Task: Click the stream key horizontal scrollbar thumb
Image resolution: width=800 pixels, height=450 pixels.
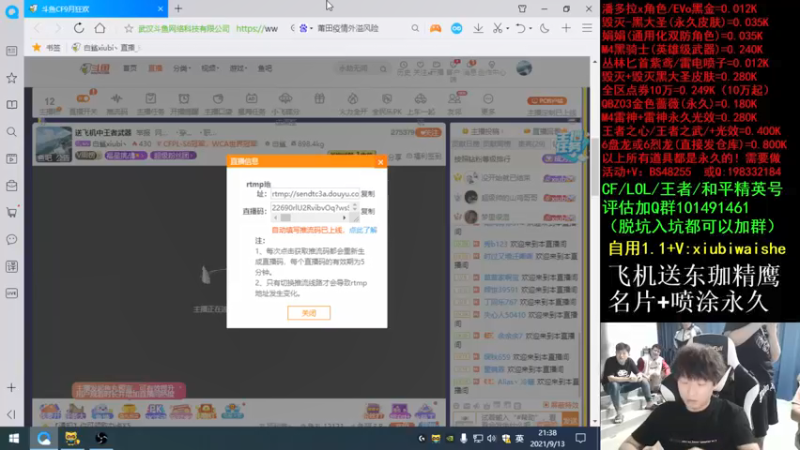Action: [x=286, y=218]
